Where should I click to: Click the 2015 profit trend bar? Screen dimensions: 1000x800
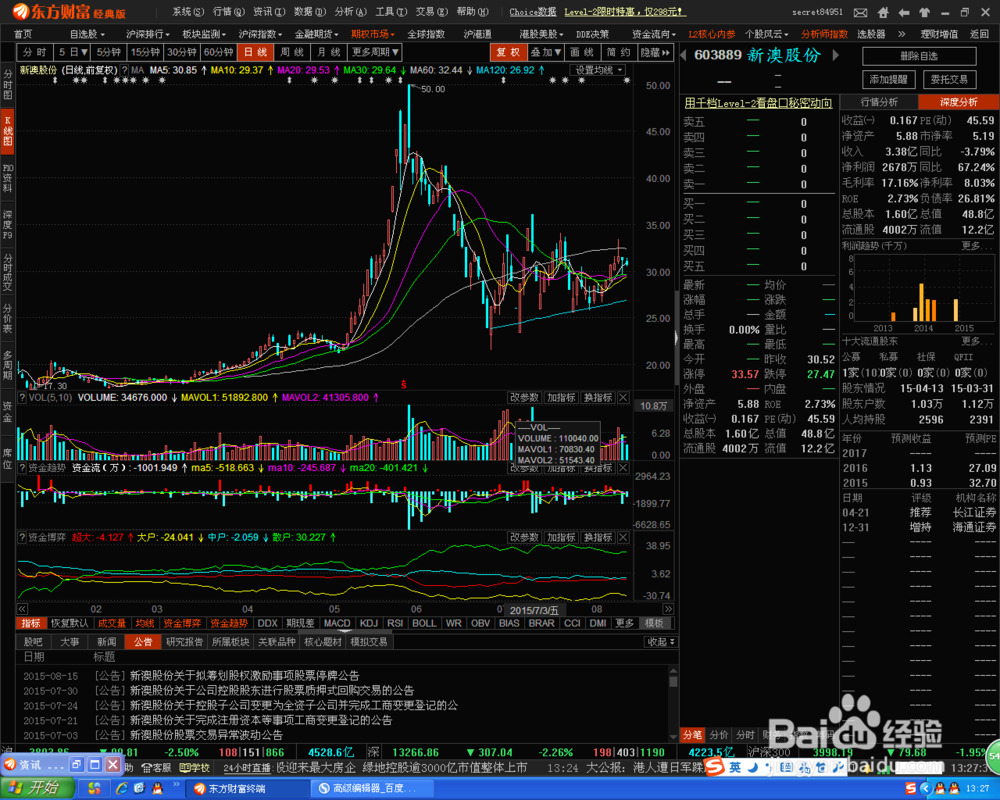(x=955, y=310)
